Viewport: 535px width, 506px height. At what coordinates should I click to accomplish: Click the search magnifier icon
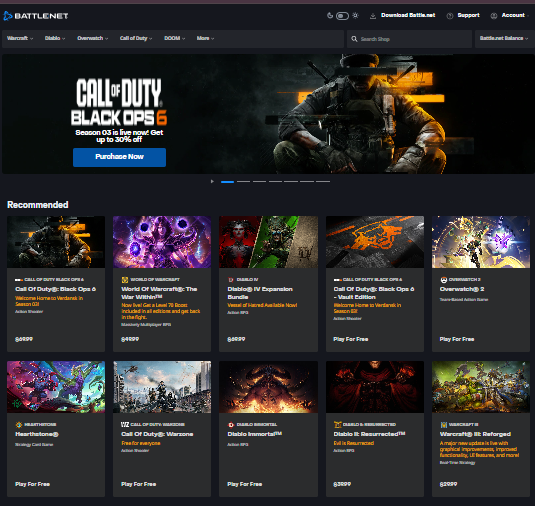(355, 39)
